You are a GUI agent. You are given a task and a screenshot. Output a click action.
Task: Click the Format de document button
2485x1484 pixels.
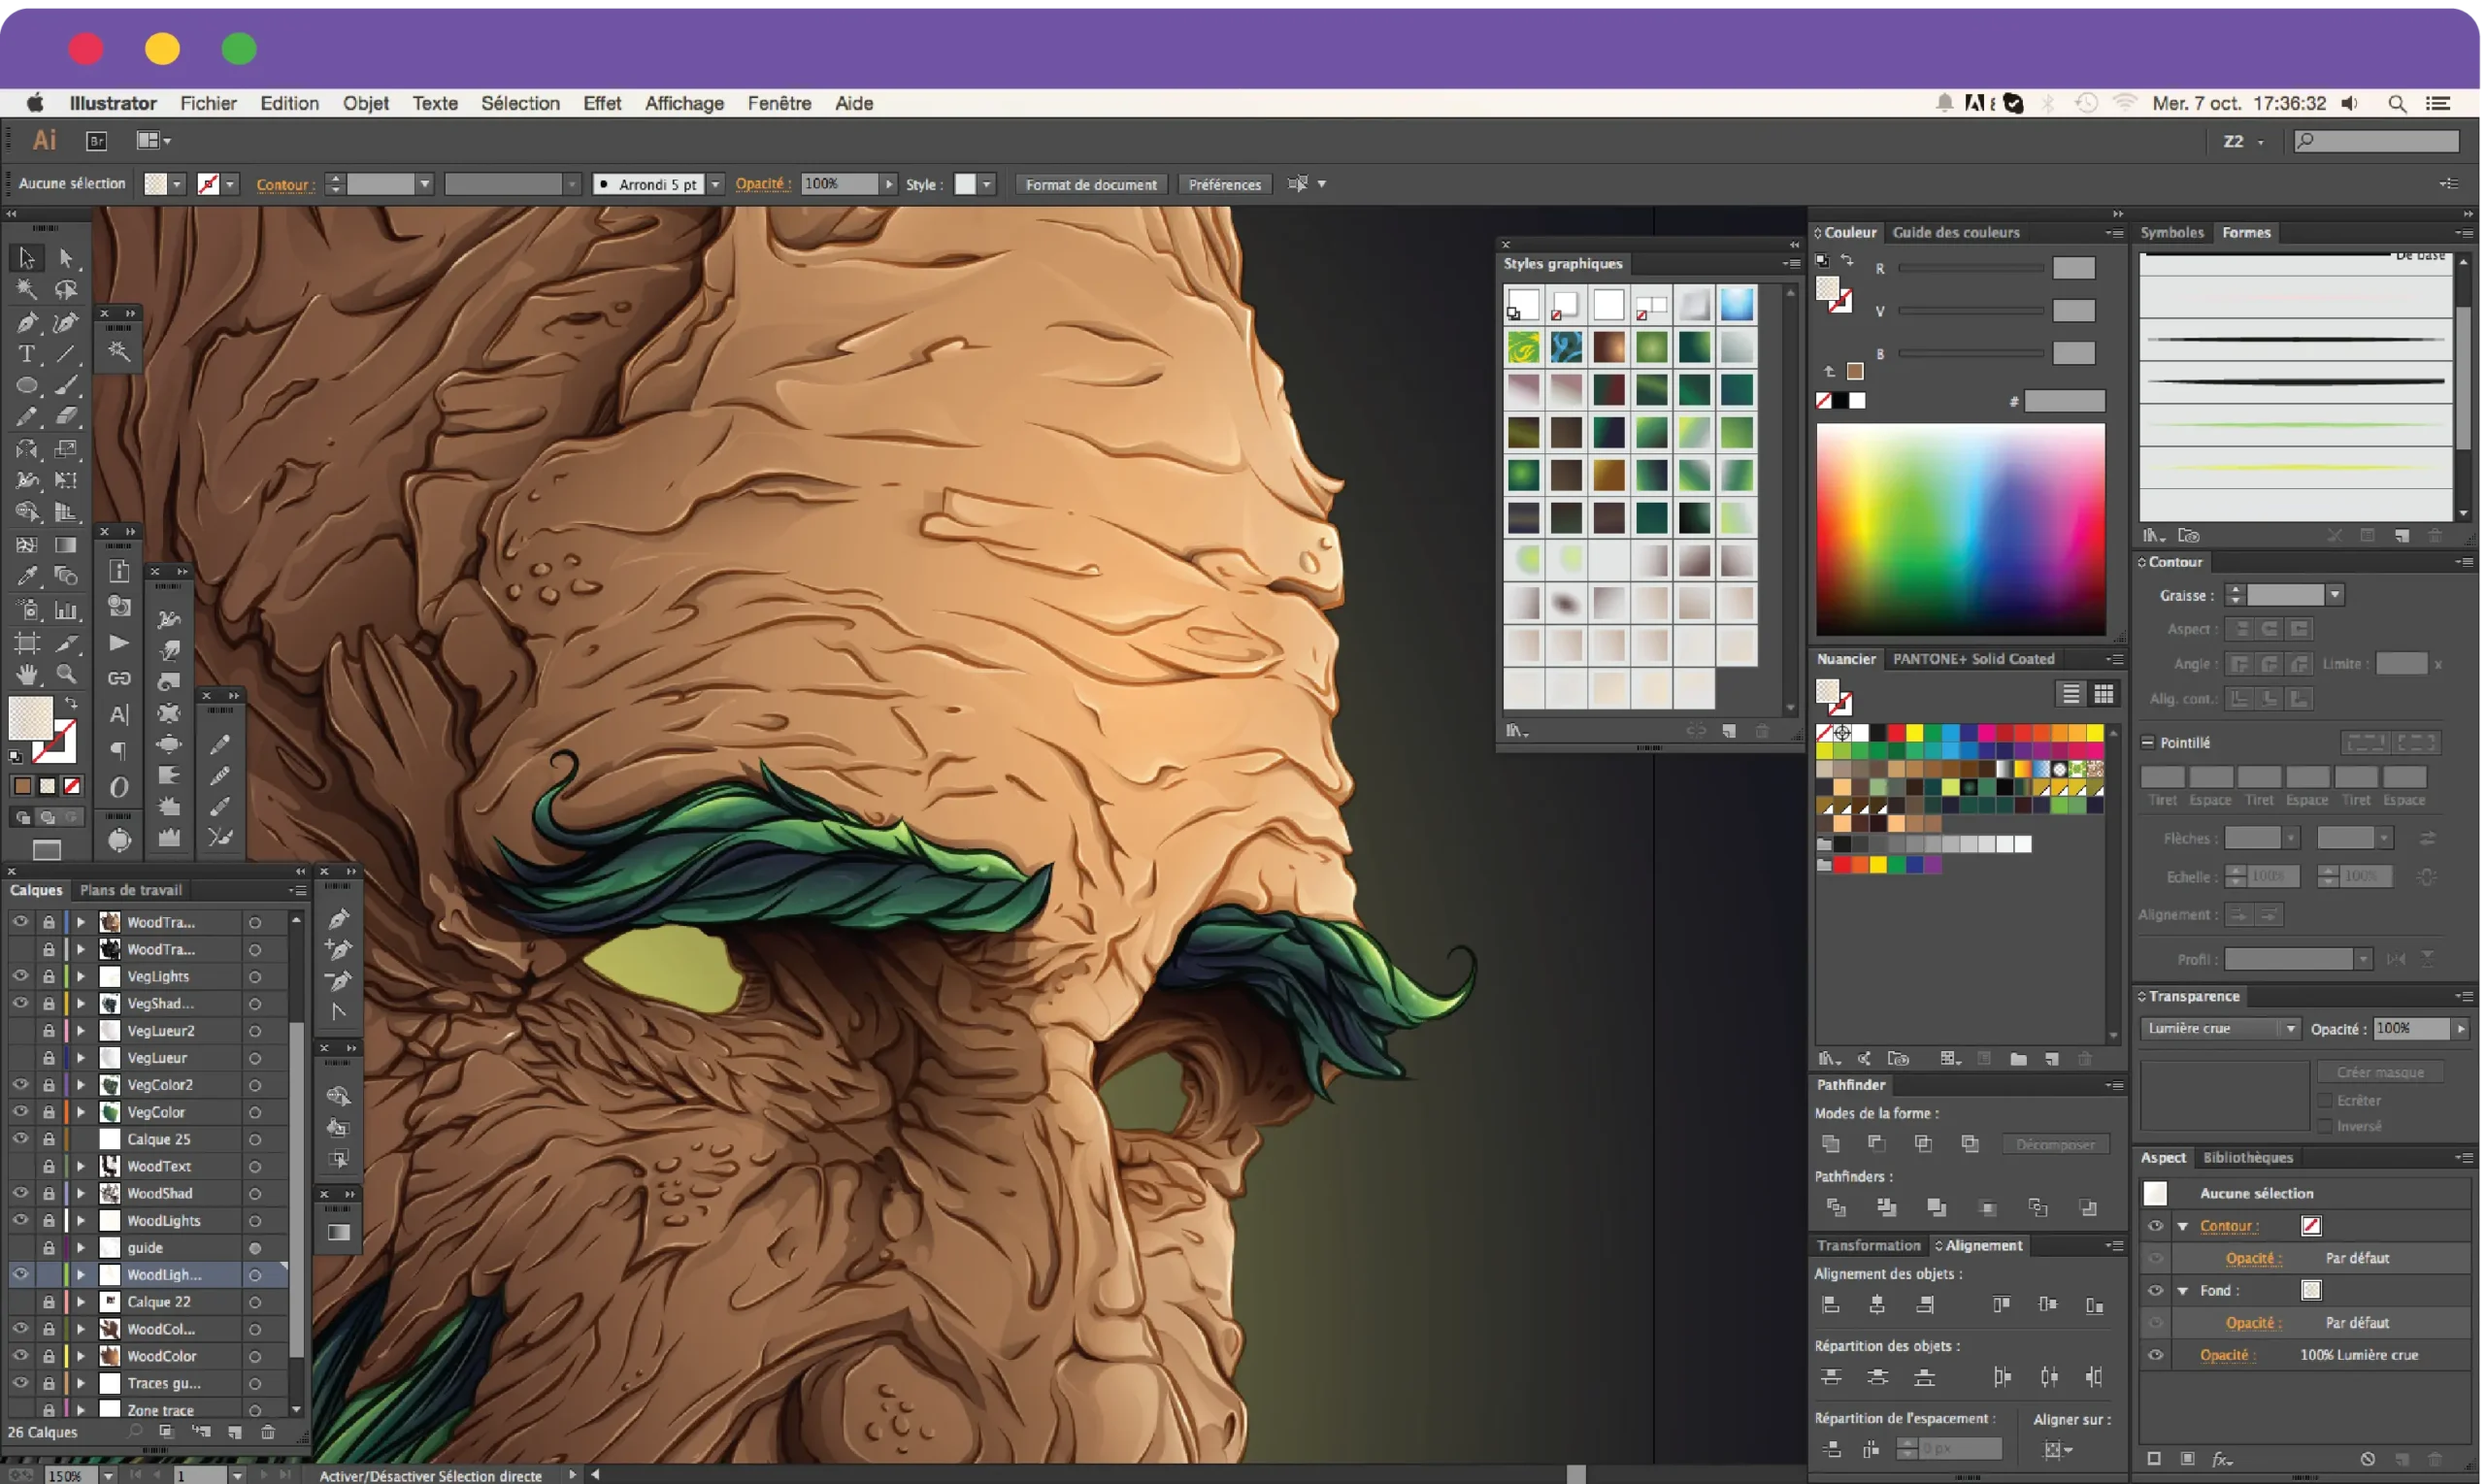click(1091, 185)
